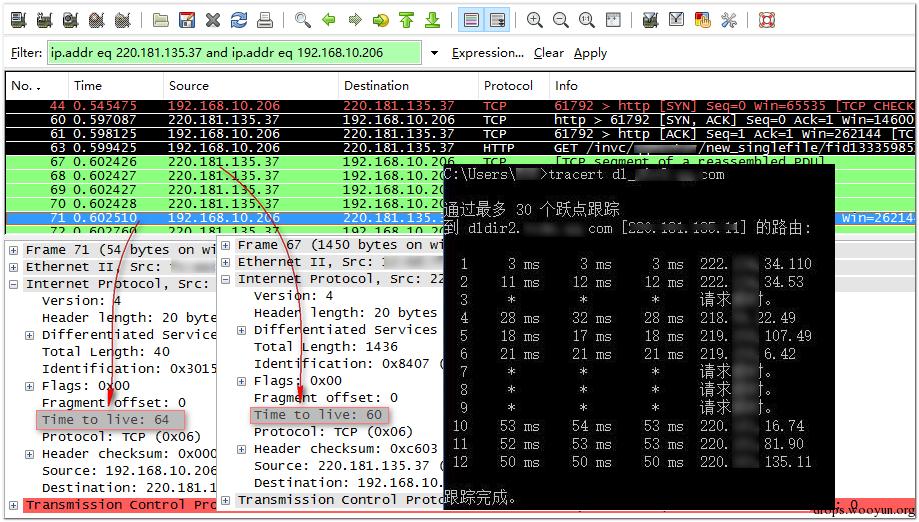Go to first packet arrow icon
919x522 pixels.
click(x=406, y=21)
